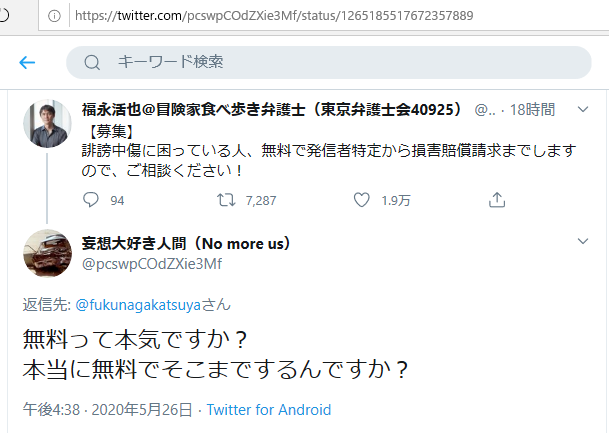This screenshot has width=609, height=433.
Task: View site information icon in address bar
Action: [53, 15]
